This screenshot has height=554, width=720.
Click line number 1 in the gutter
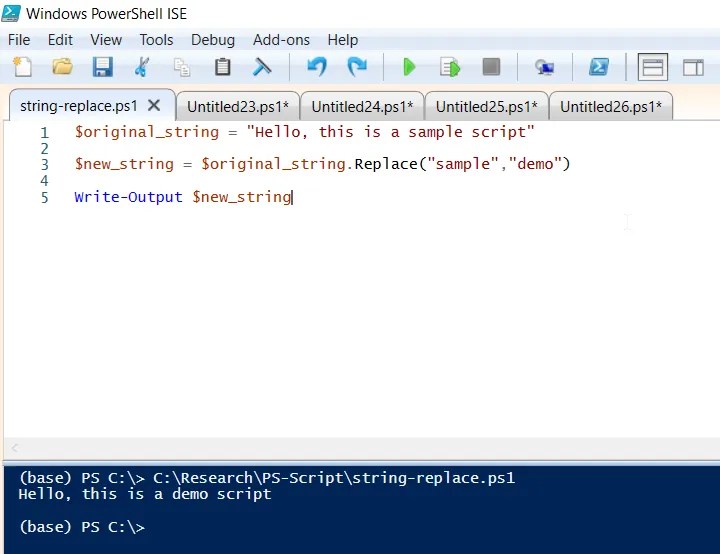pos(44,133)
